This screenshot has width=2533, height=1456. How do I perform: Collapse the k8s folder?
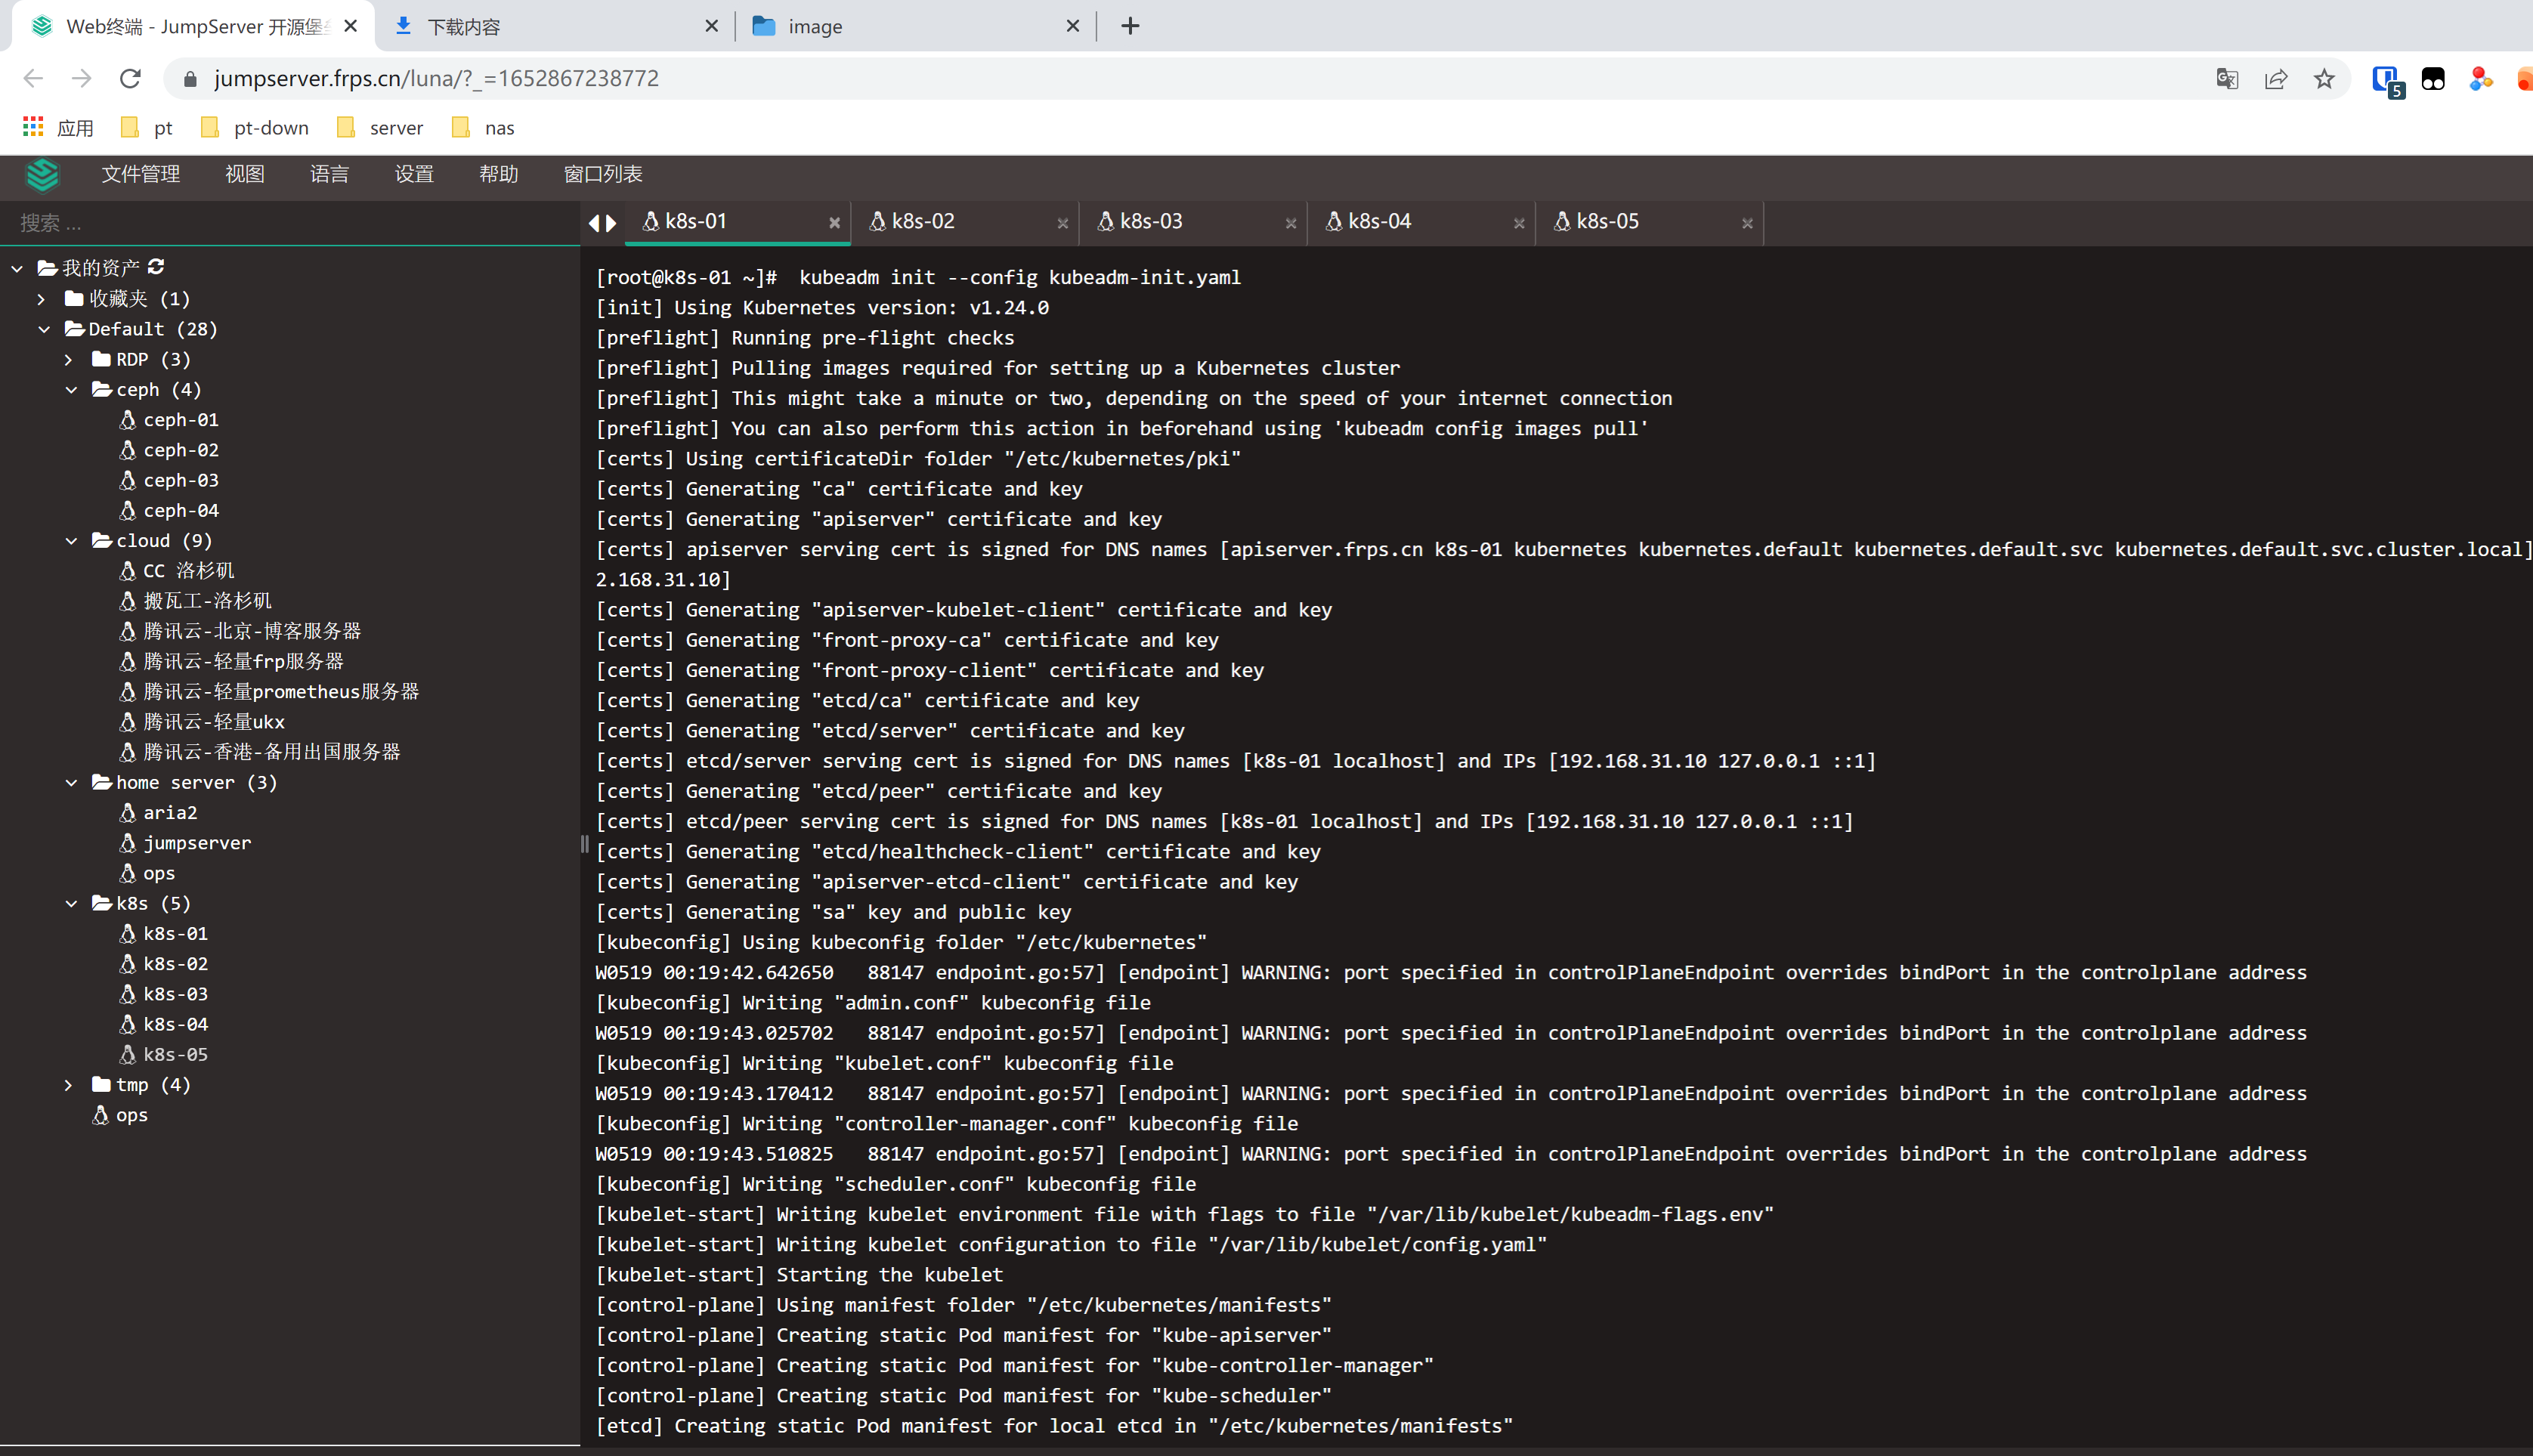[71, 903]
